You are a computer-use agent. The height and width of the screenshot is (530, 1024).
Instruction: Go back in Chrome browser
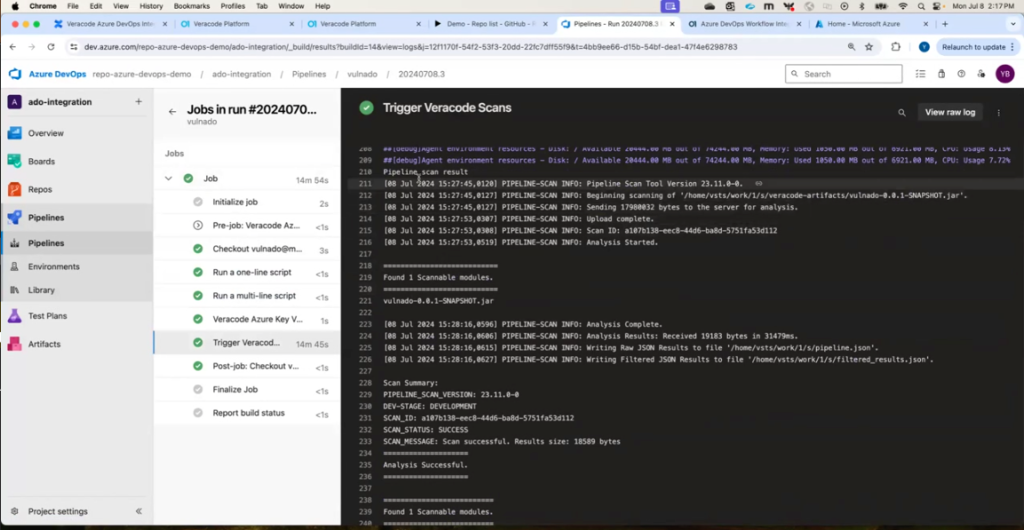point(12,47)
